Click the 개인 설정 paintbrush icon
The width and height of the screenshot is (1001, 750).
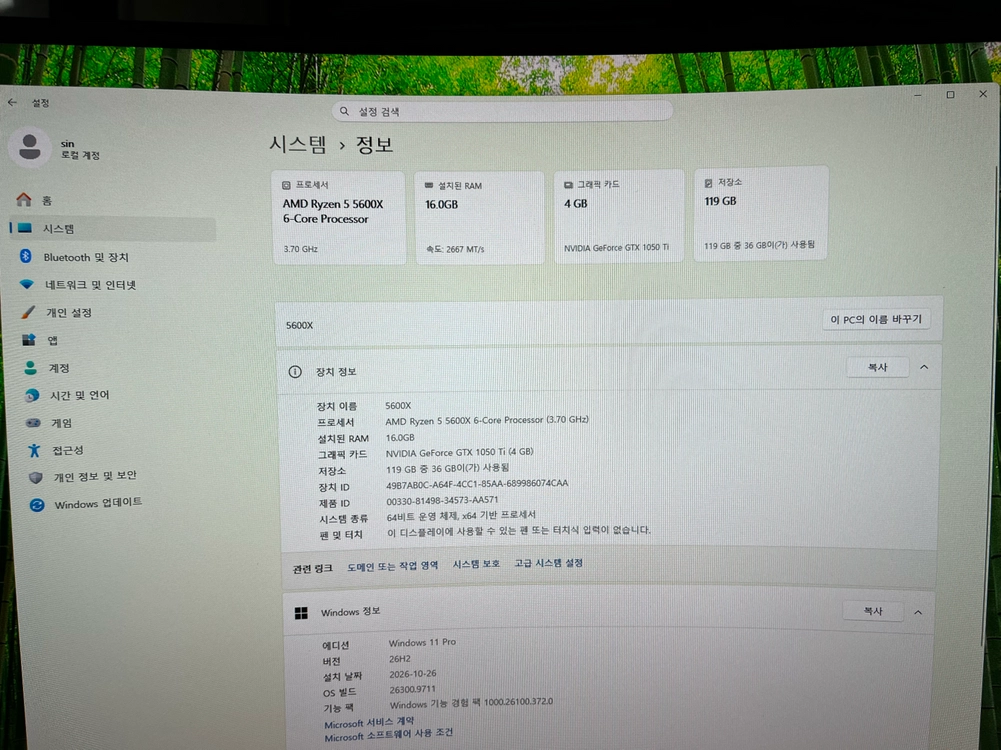coord(28,311)
